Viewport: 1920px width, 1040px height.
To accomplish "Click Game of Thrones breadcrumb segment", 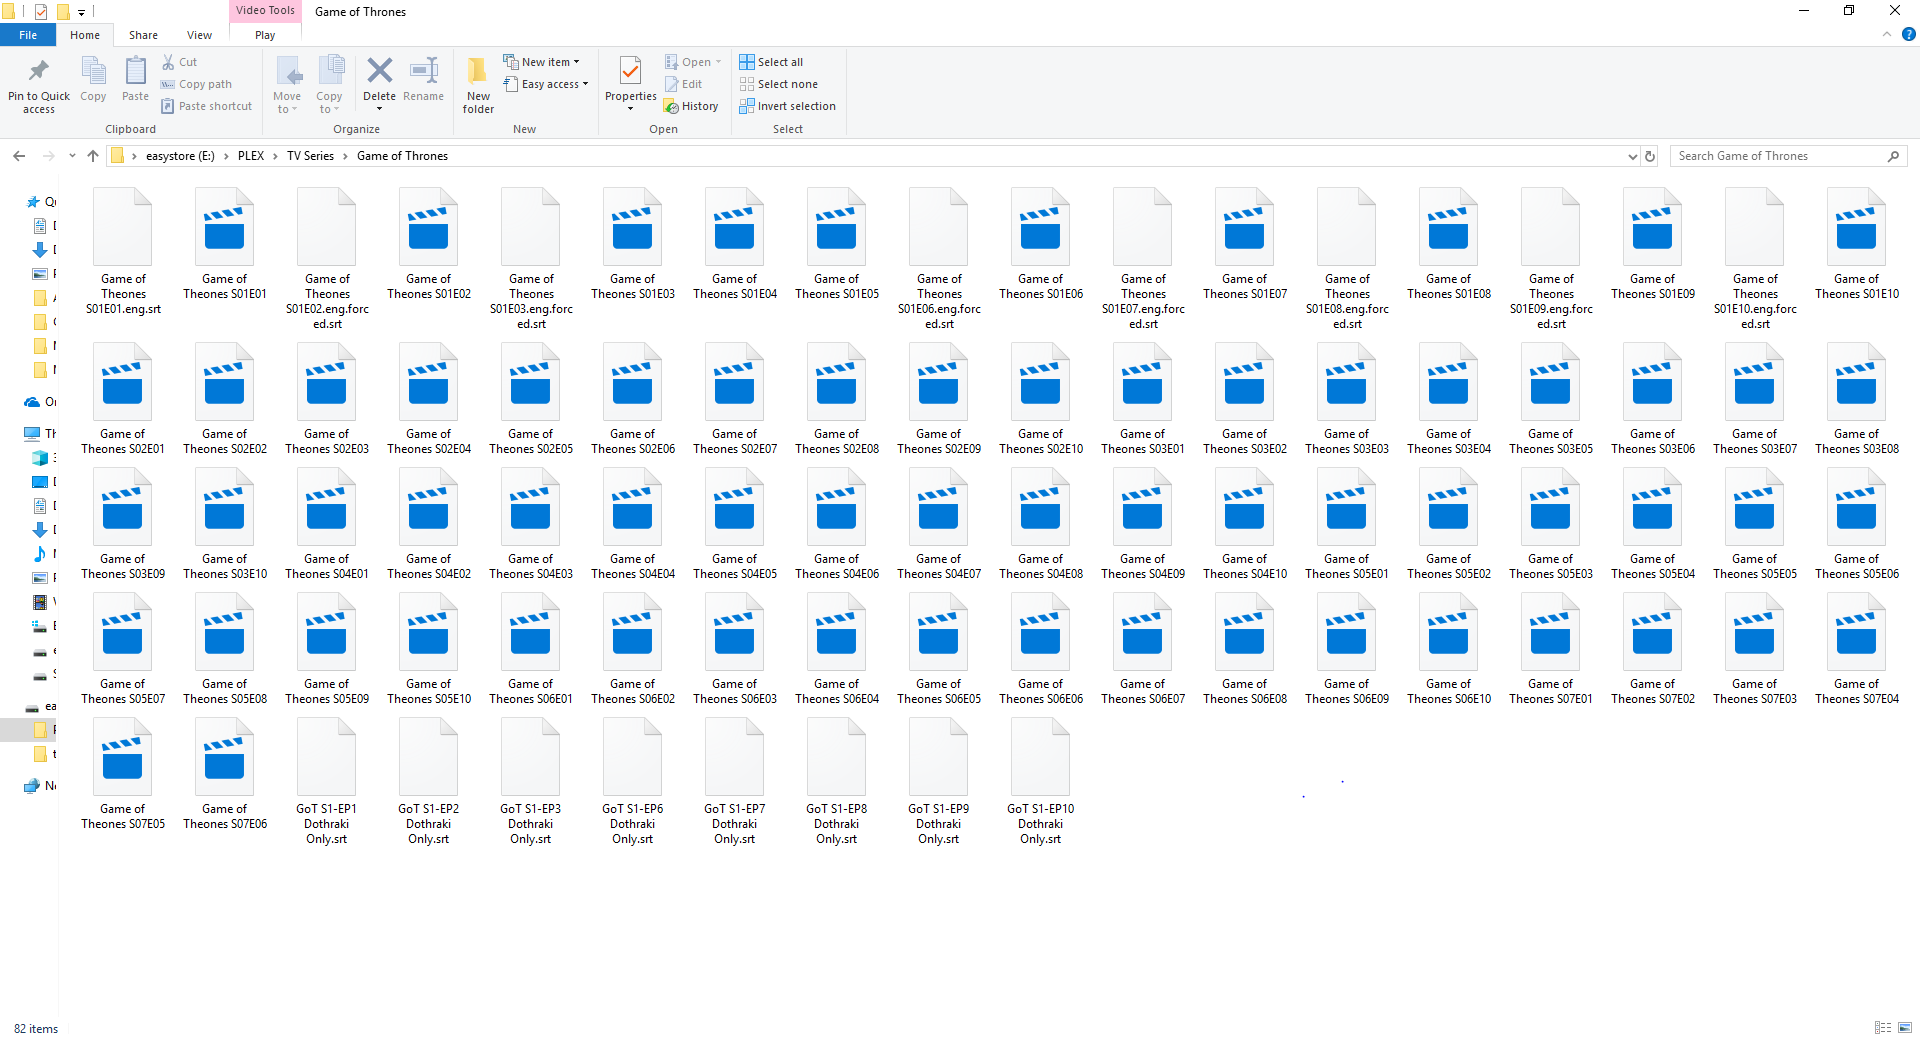I will click(x=402, y=156).
